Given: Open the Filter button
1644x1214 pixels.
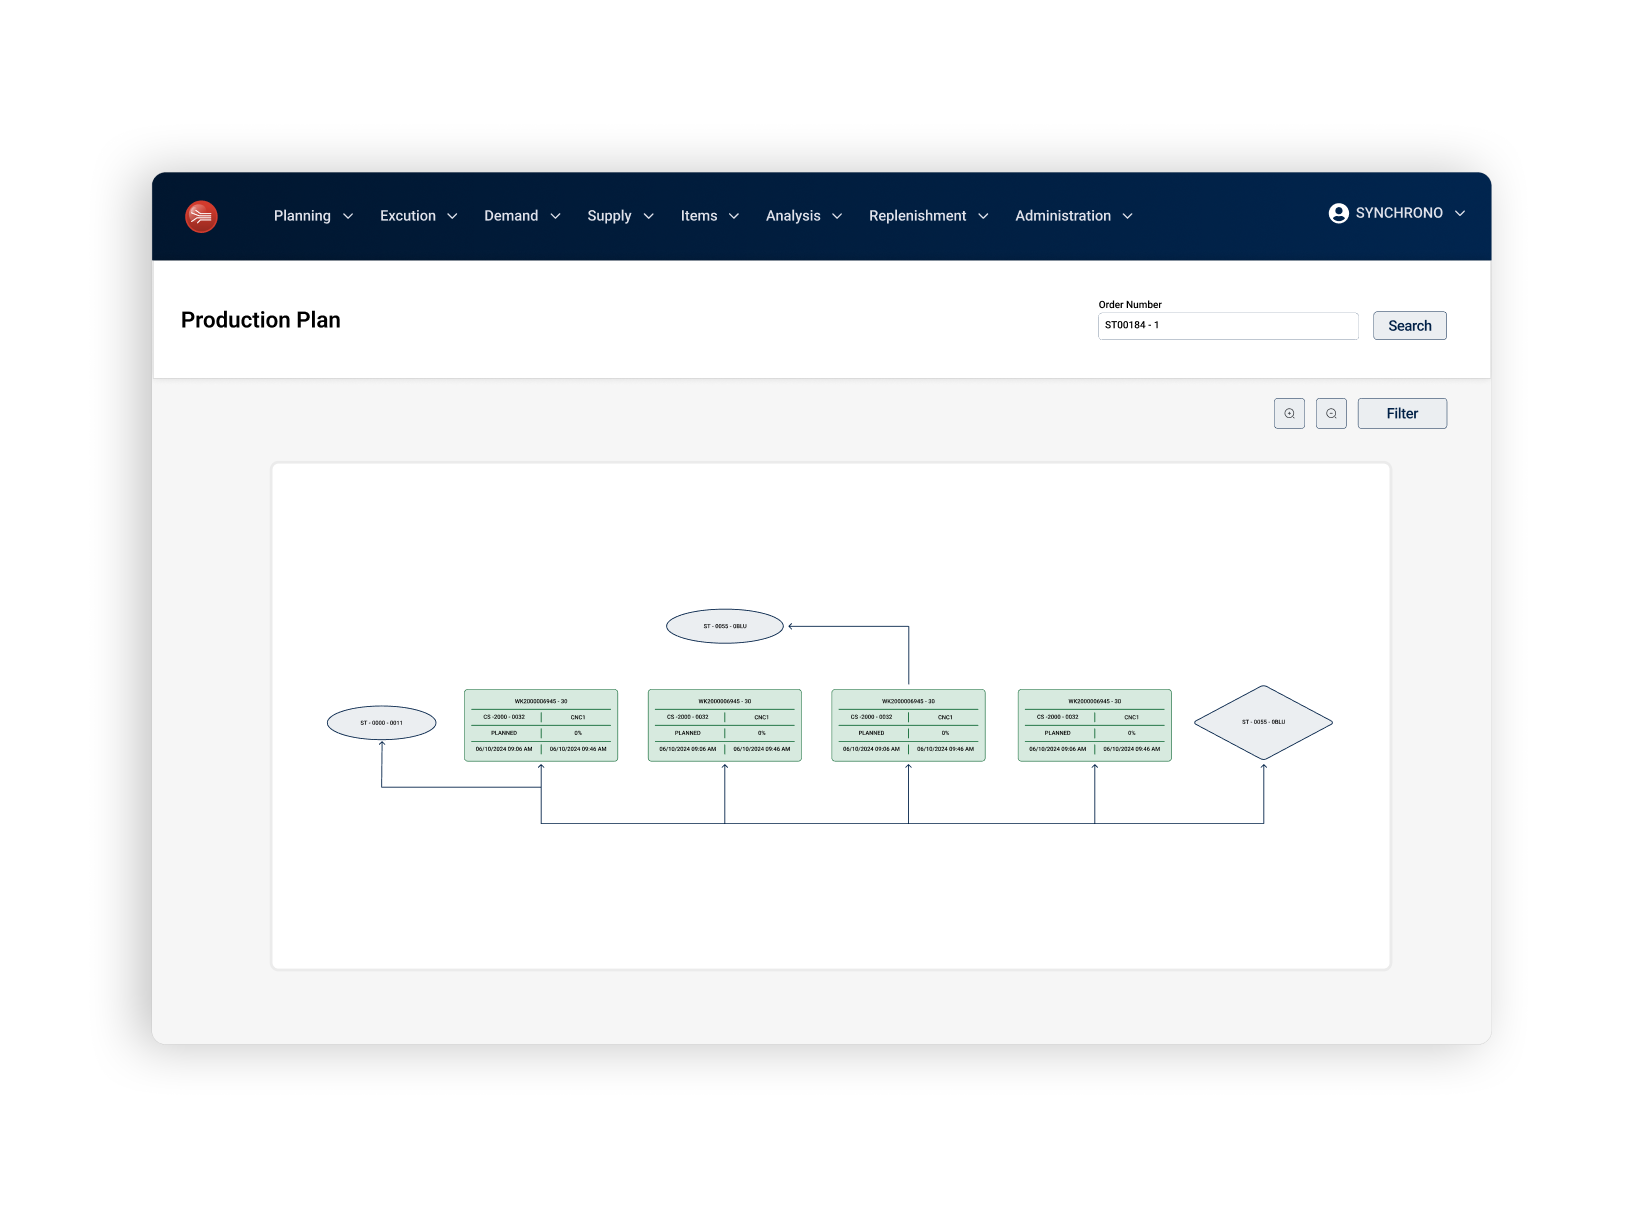Looking at the screenshot, I should [x=1402, y=414].
